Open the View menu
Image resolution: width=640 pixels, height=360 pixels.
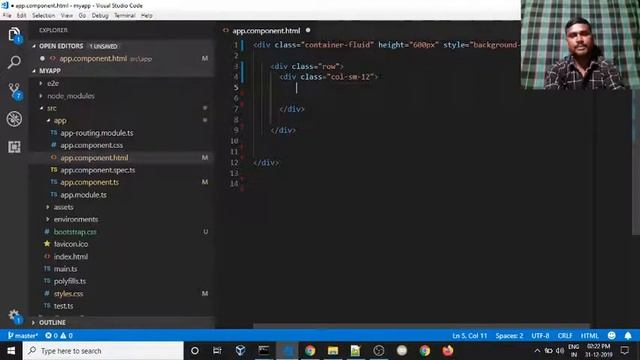[67, 16]
